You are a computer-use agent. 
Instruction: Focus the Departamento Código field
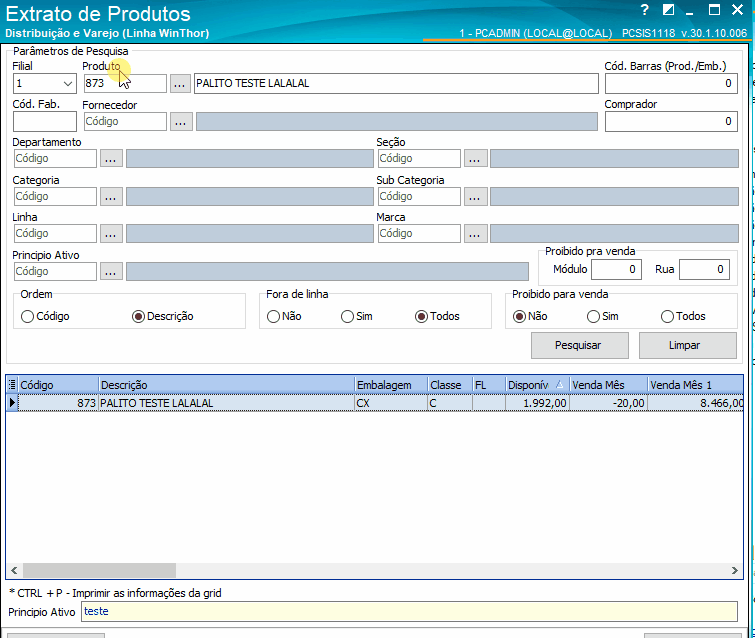coord(55,158)
